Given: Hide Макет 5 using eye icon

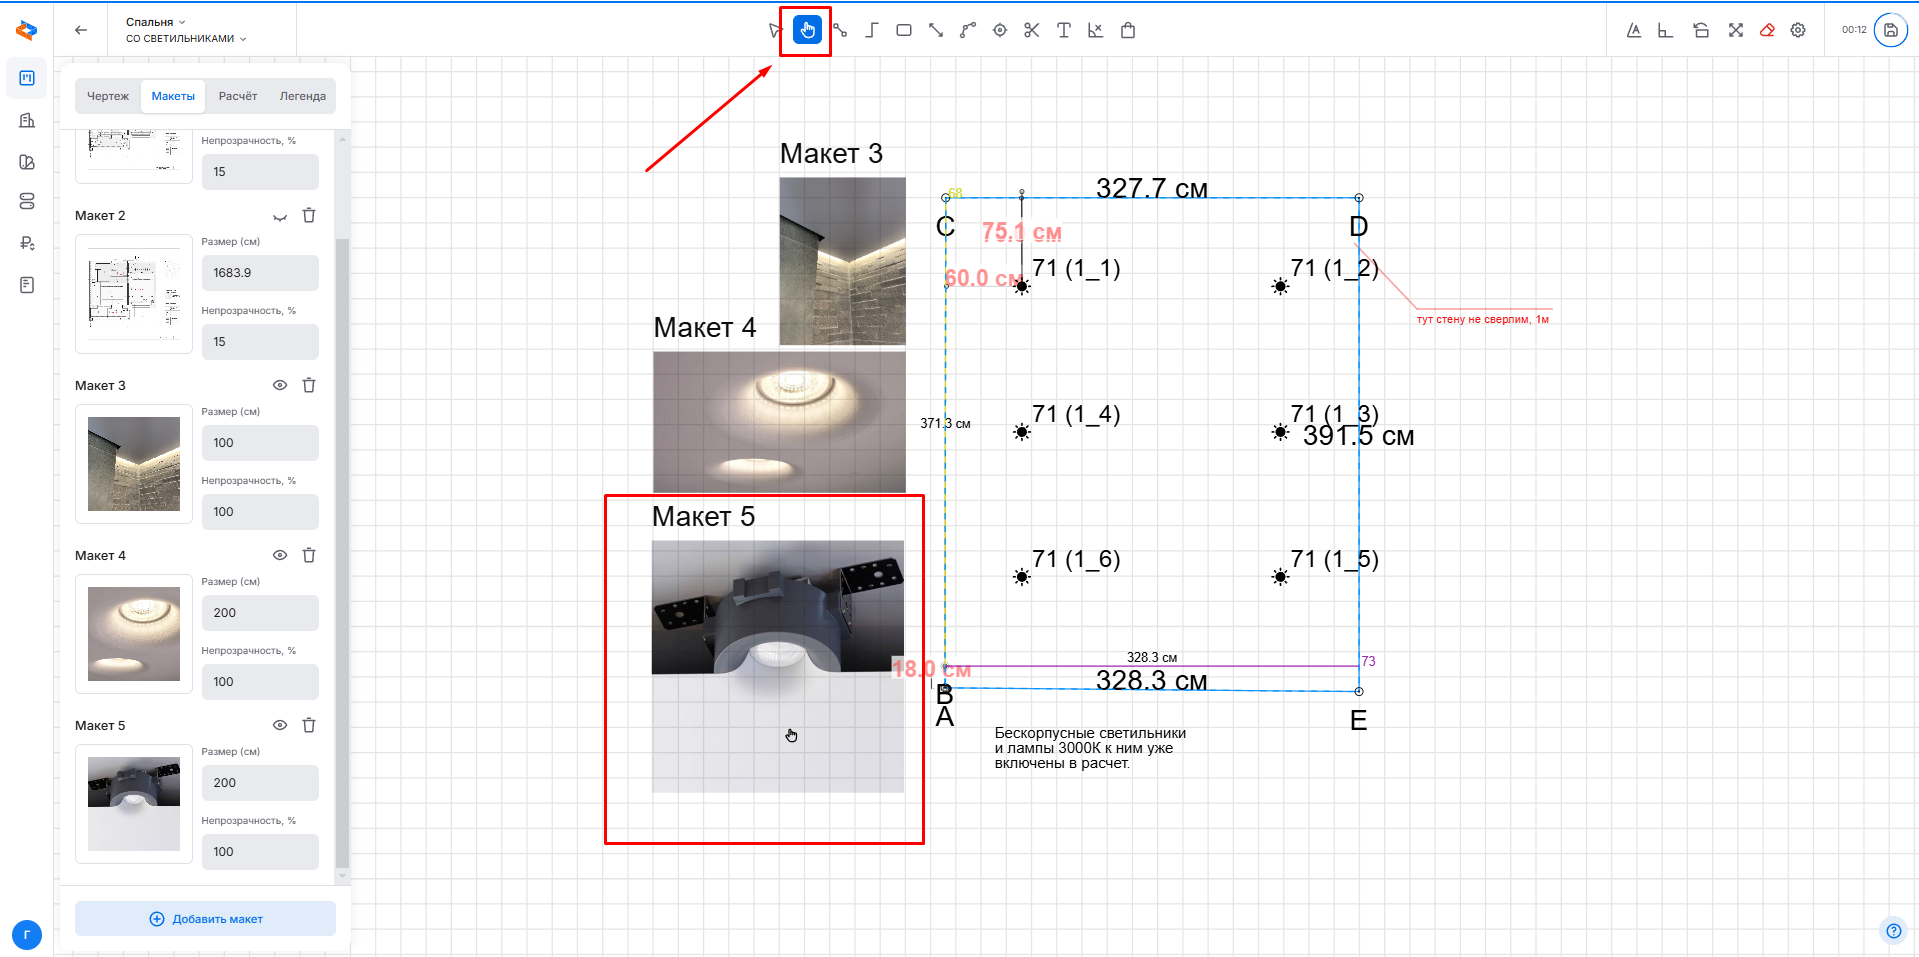Looking at the screenshot, I should click(280, 725).
